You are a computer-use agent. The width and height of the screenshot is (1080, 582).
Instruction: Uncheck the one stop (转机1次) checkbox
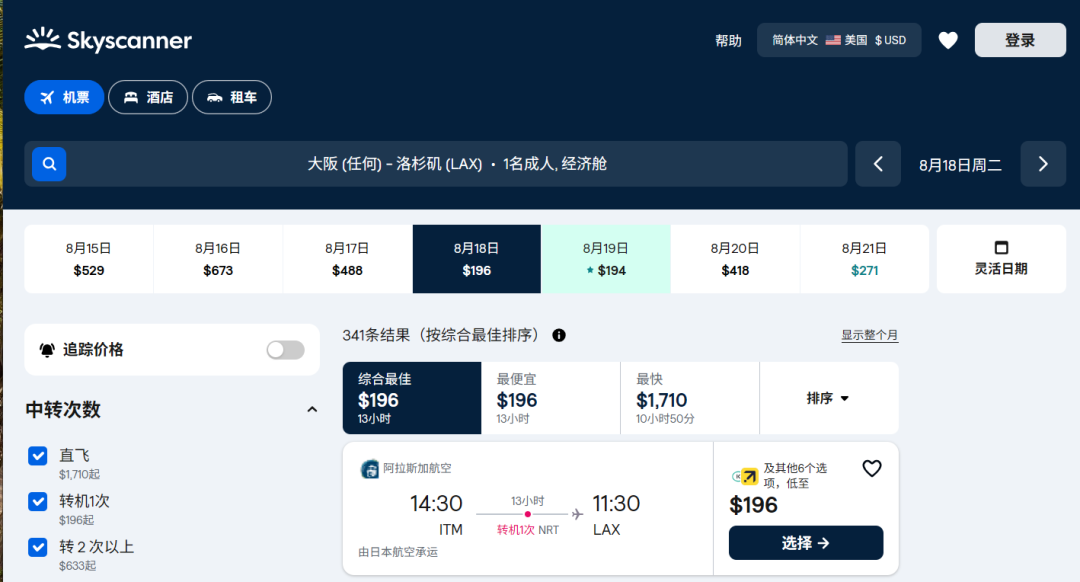pyautogui.click(x=38, y=502)
